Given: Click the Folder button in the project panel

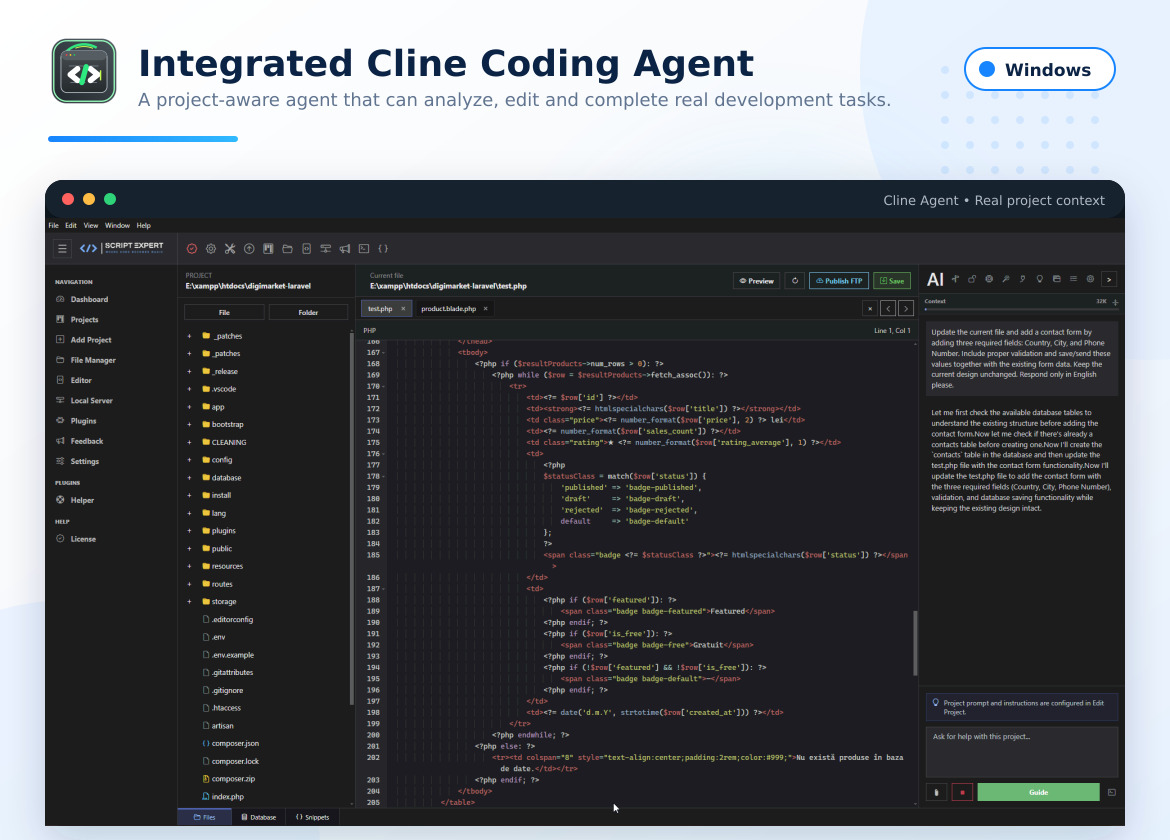Looking at the screenshot, I should point(308,313).
